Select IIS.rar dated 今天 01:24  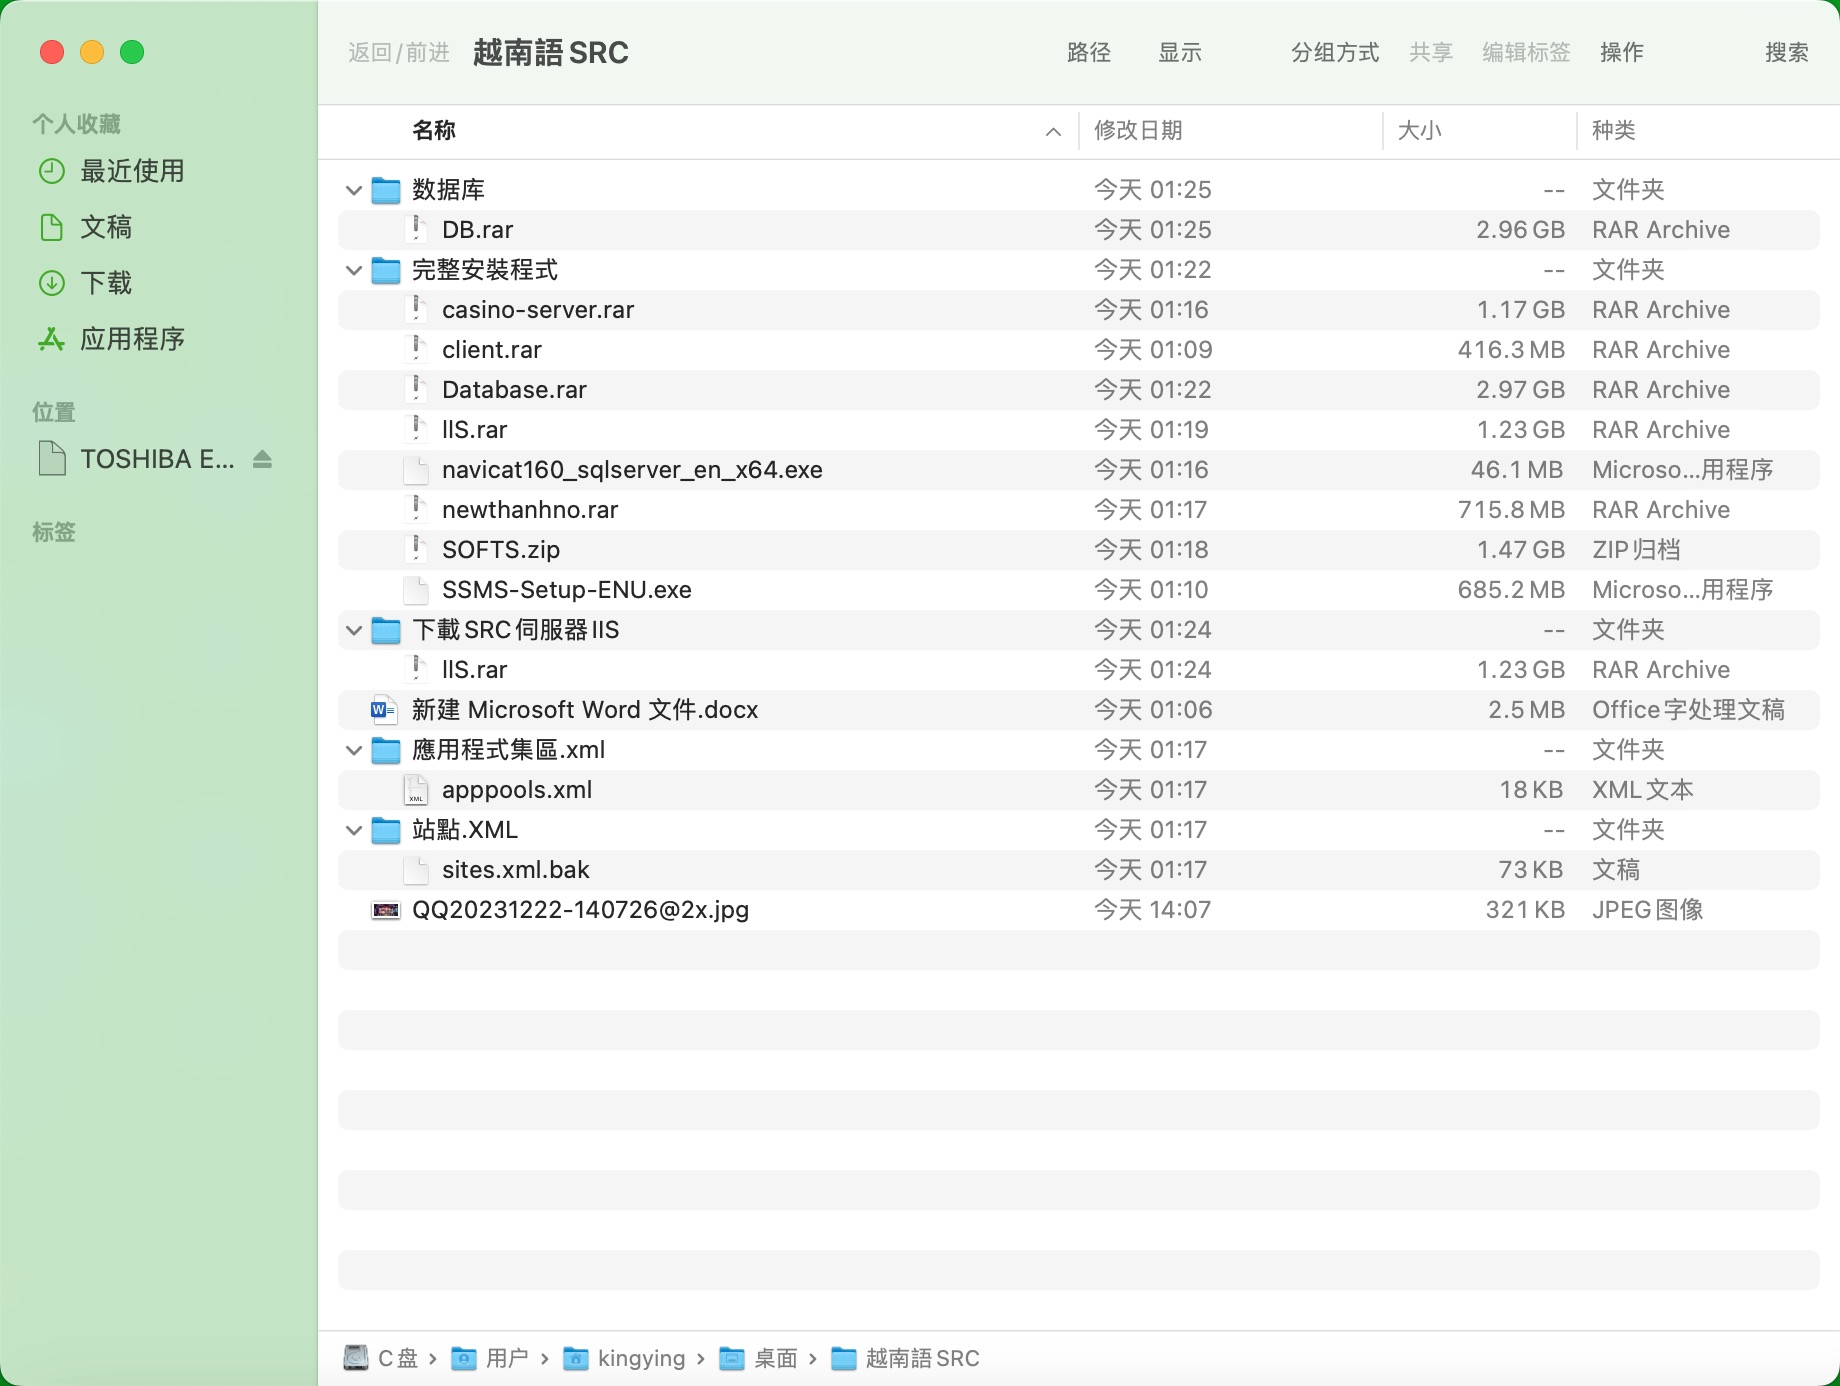point(1079,670)
